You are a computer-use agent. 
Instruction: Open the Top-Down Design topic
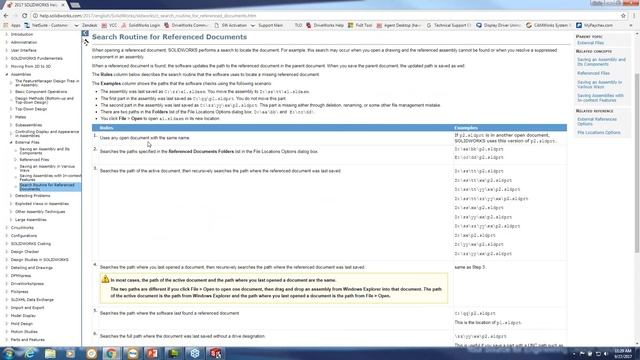point(31,109)
